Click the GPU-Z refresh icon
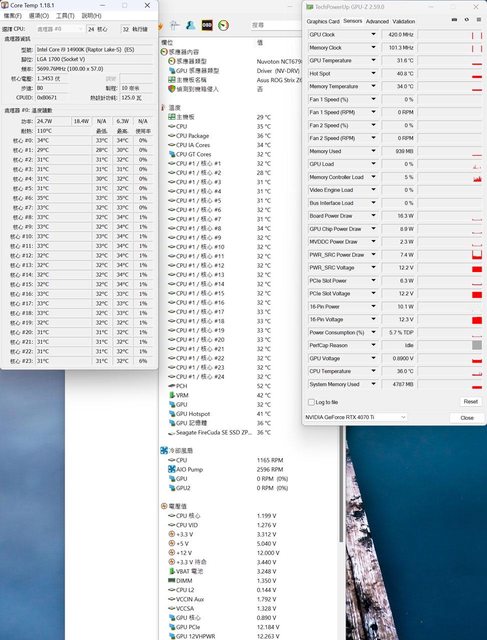487x640 pixels. point(467,20)
